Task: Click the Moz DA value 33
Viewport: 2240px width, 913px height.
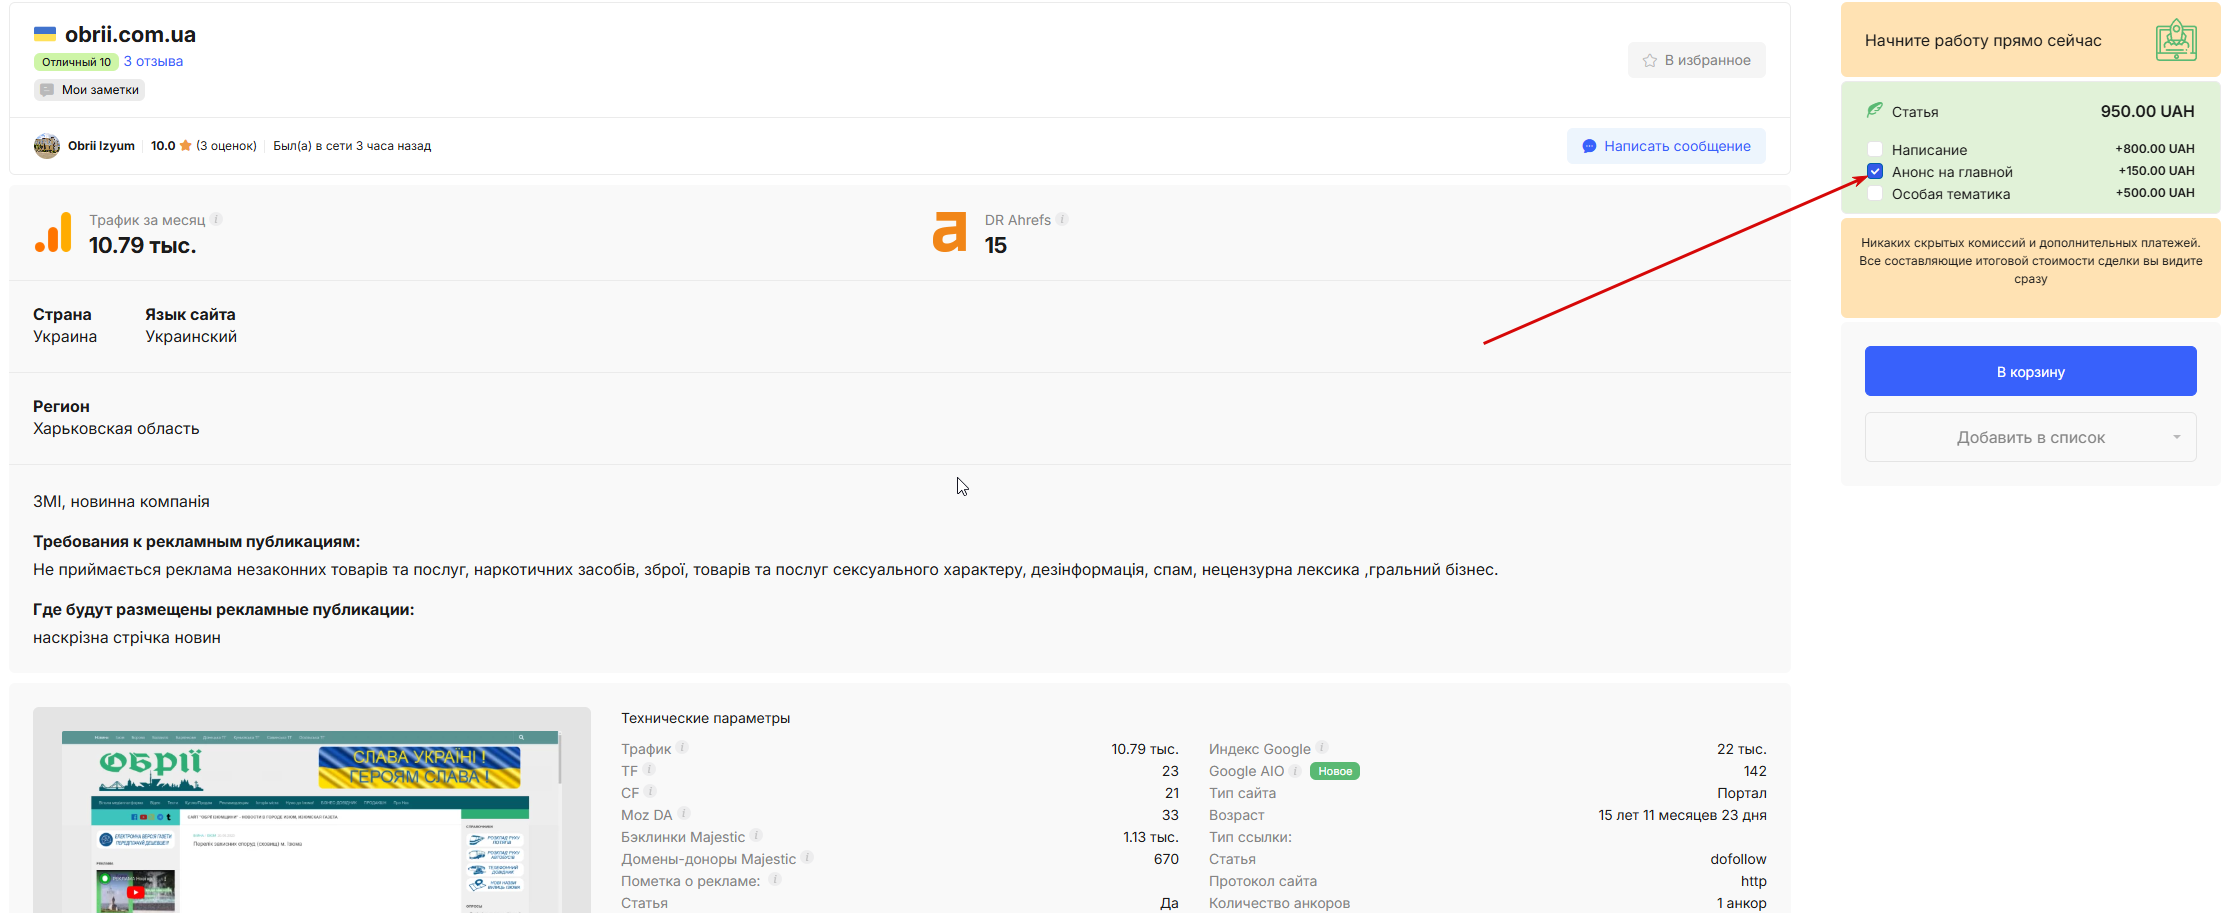Action: (1170, 815)
